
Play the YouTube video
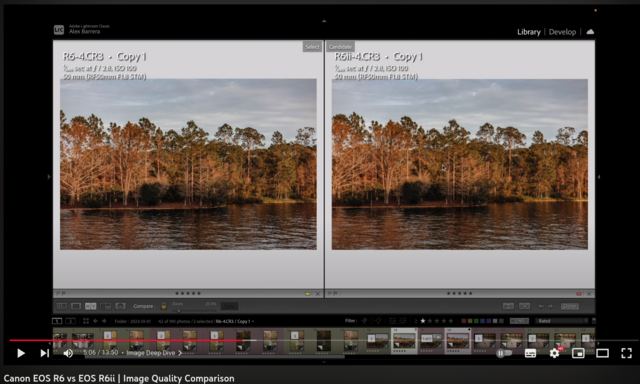click(21, 353)
